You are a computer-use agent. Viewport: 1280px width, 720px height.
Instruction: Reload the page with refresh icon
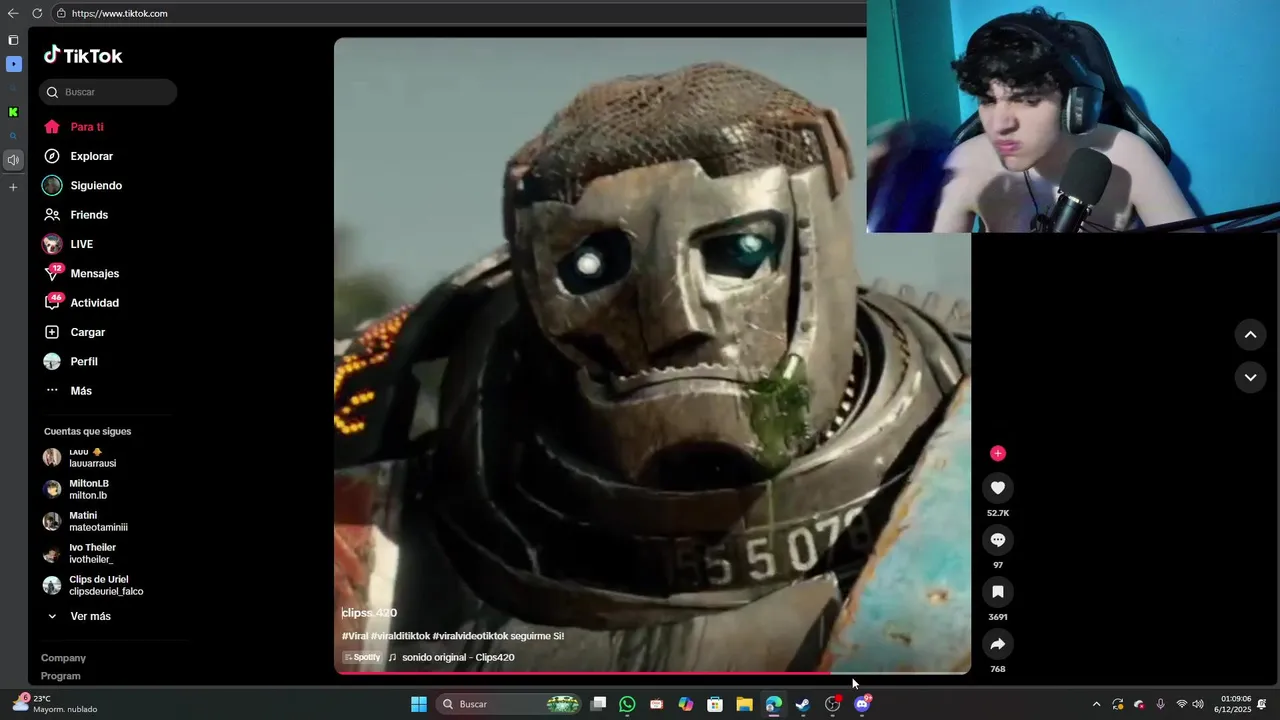(x=37, y=13)
